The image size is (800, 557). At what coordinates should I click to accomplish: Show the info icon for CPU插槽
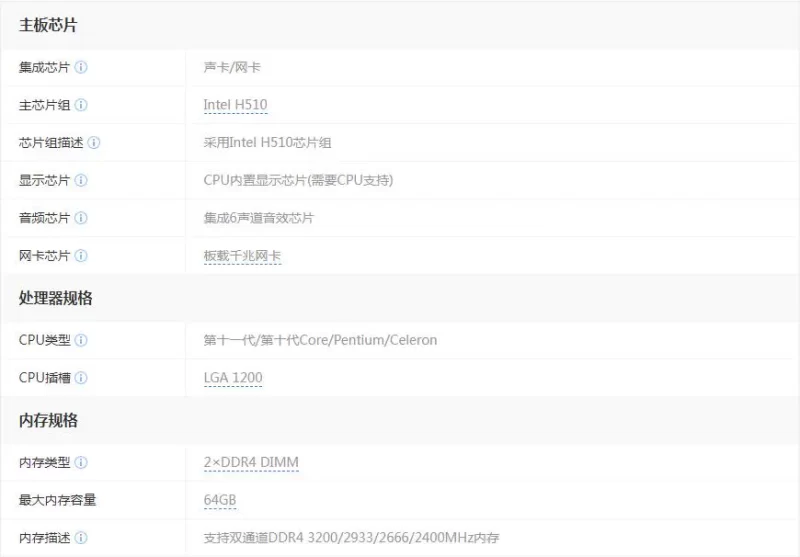point(81,378)
